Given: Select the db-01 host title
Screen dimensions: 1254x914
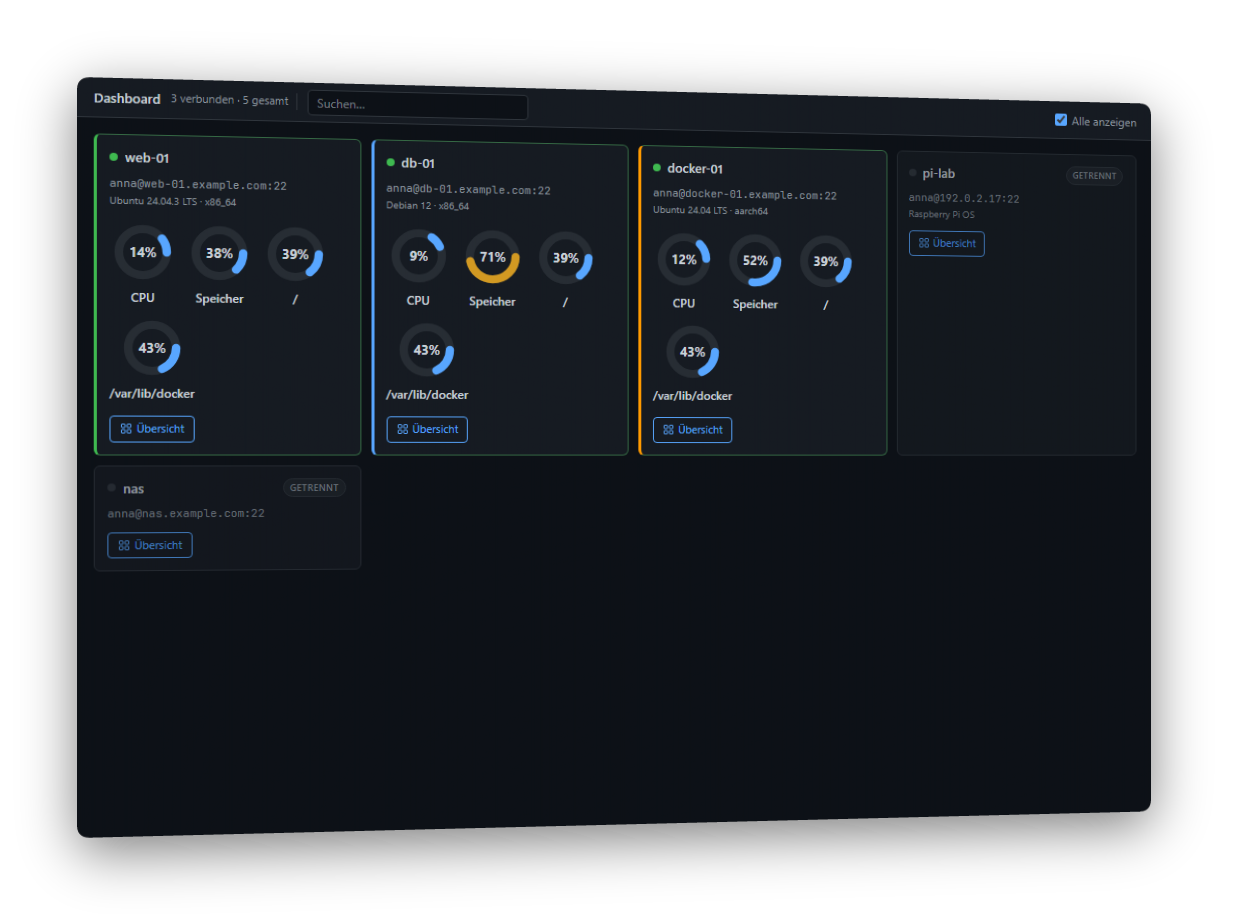Looking at the screenshot, I should click(x=418, y=163).
